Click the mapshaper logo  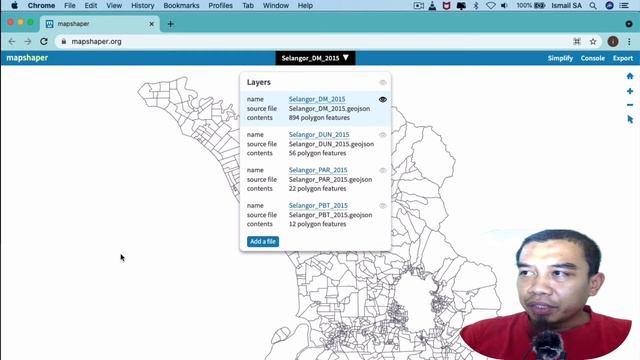click(27, 58)
